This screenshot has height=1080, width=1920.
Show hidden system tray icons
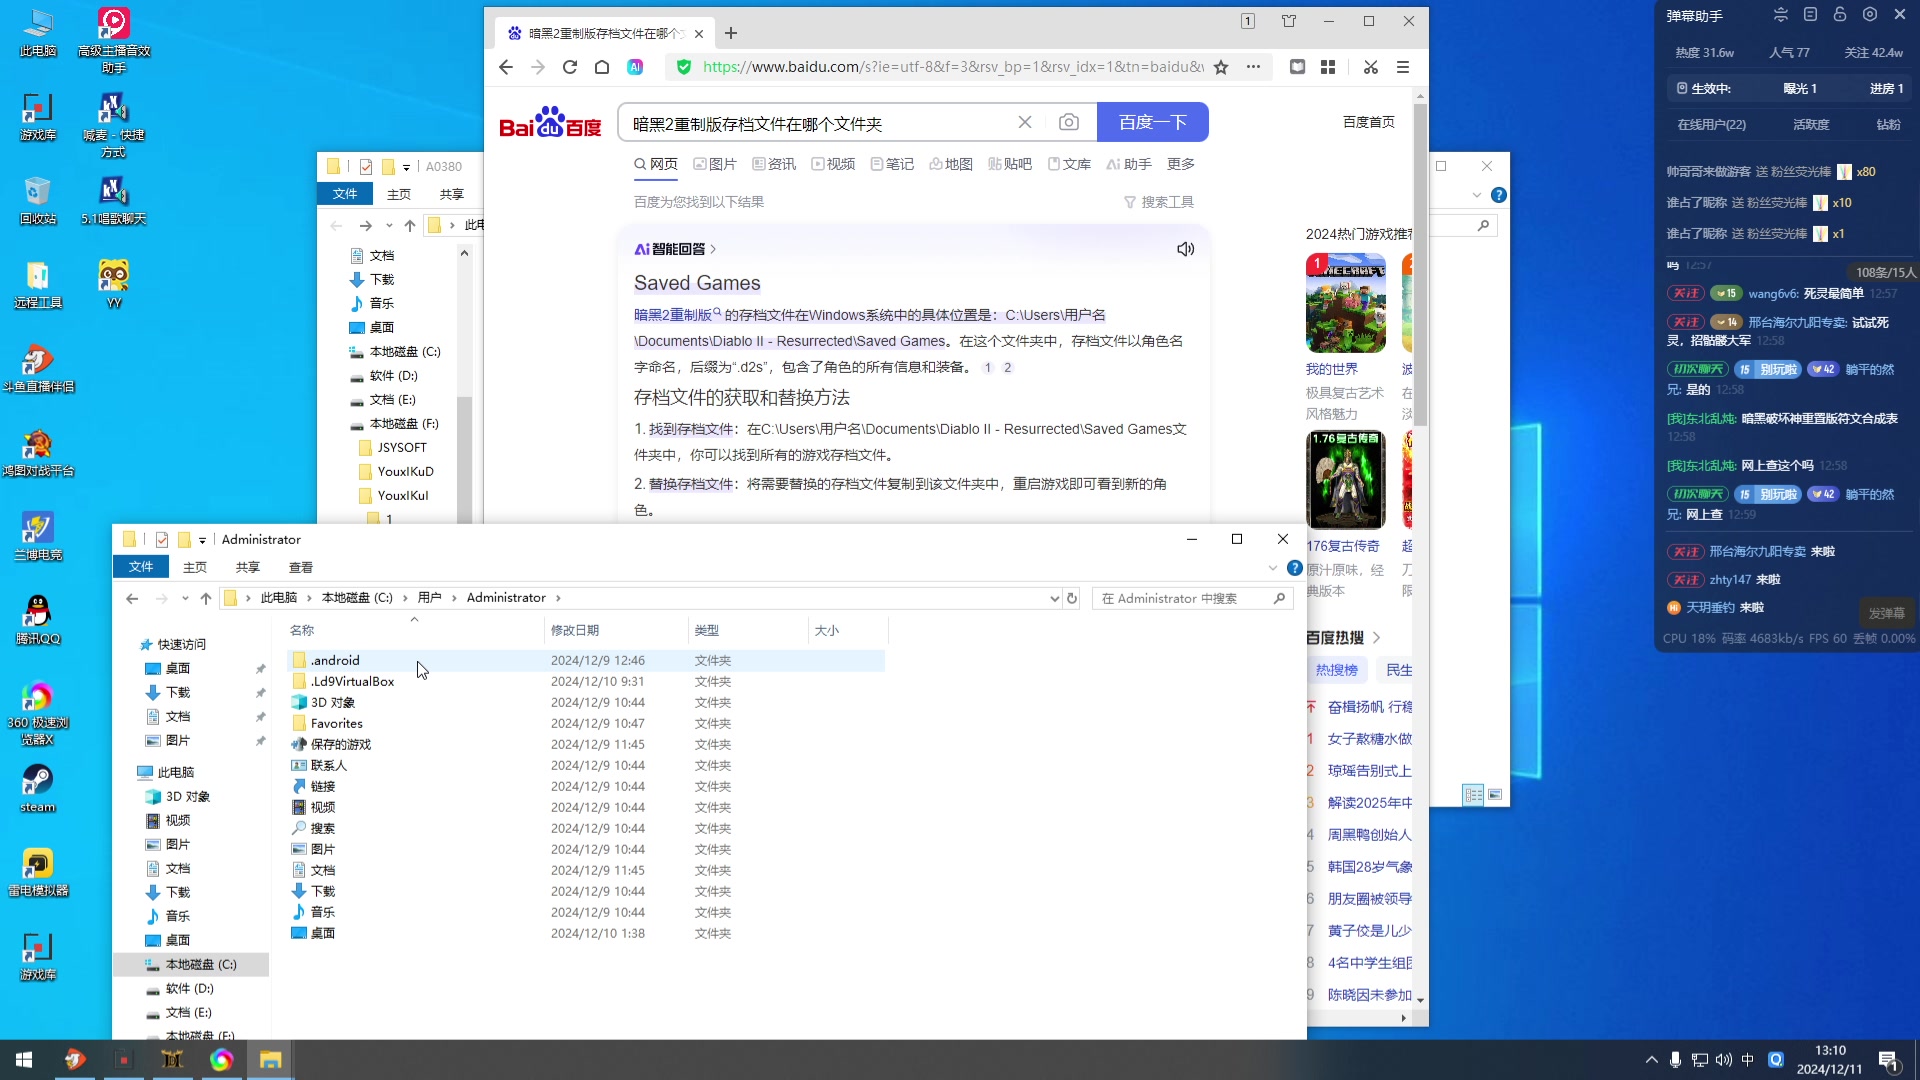(1651, 1060)
